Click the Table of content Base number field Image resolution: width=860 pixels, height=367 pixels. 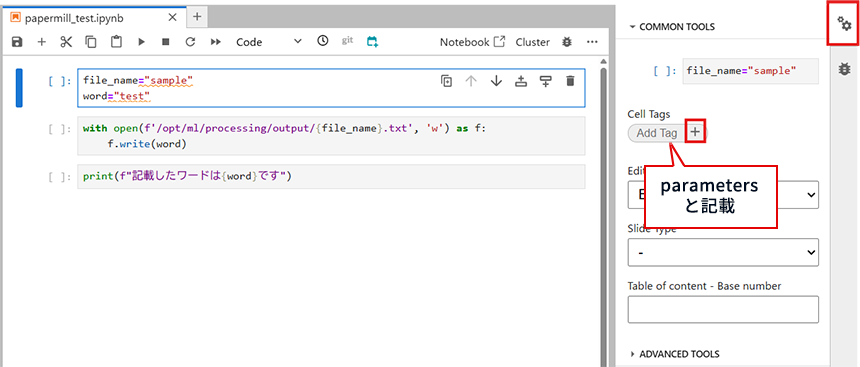[x=723, y=309]
